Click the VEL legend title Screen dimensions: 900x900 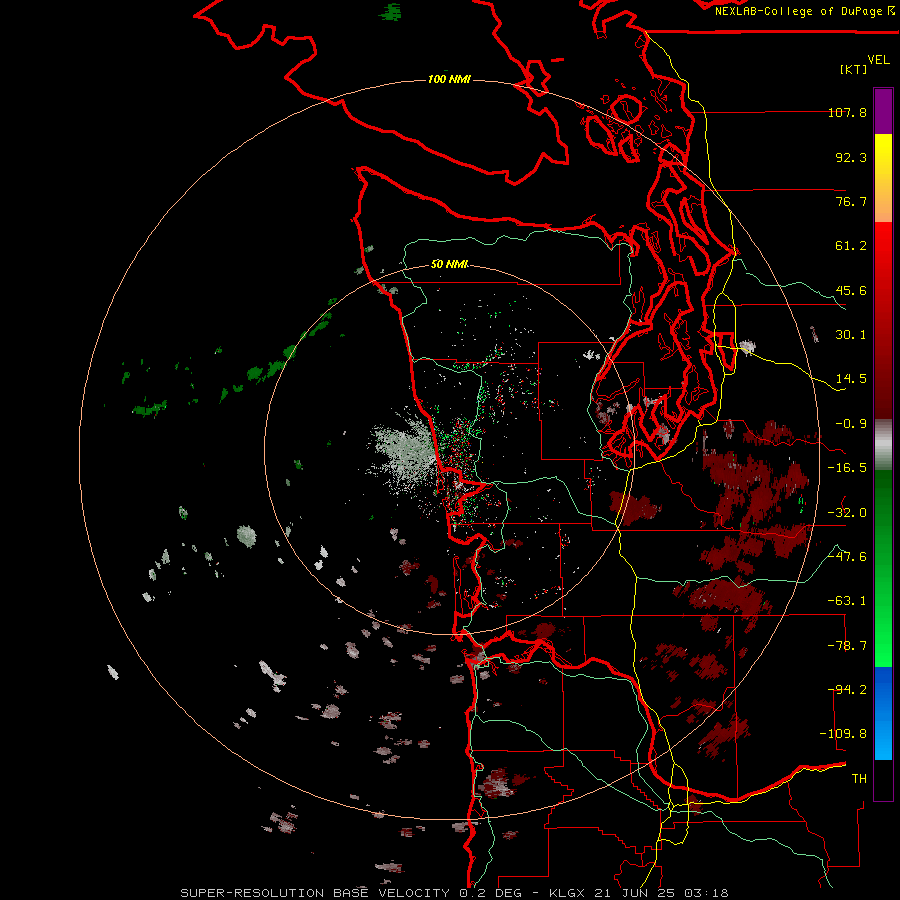coord(879,60)
